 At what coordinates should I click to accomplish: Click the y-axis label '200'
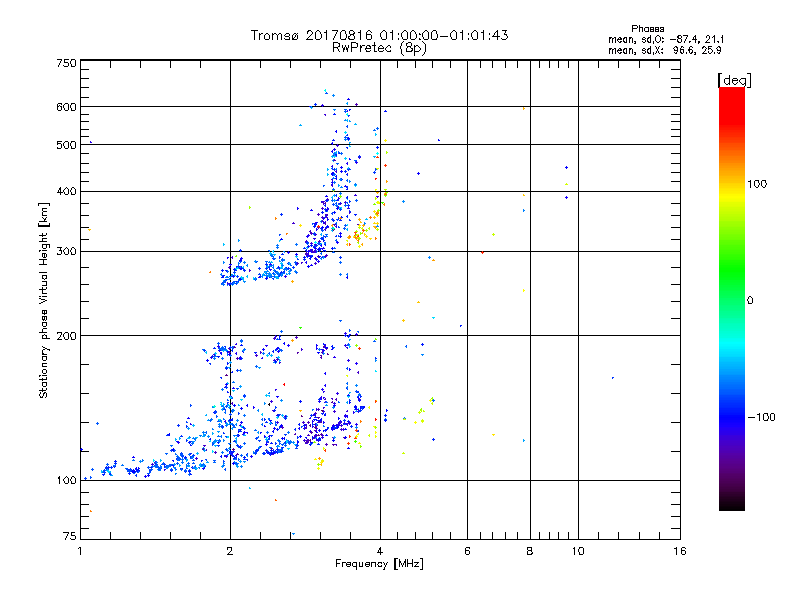66,336
